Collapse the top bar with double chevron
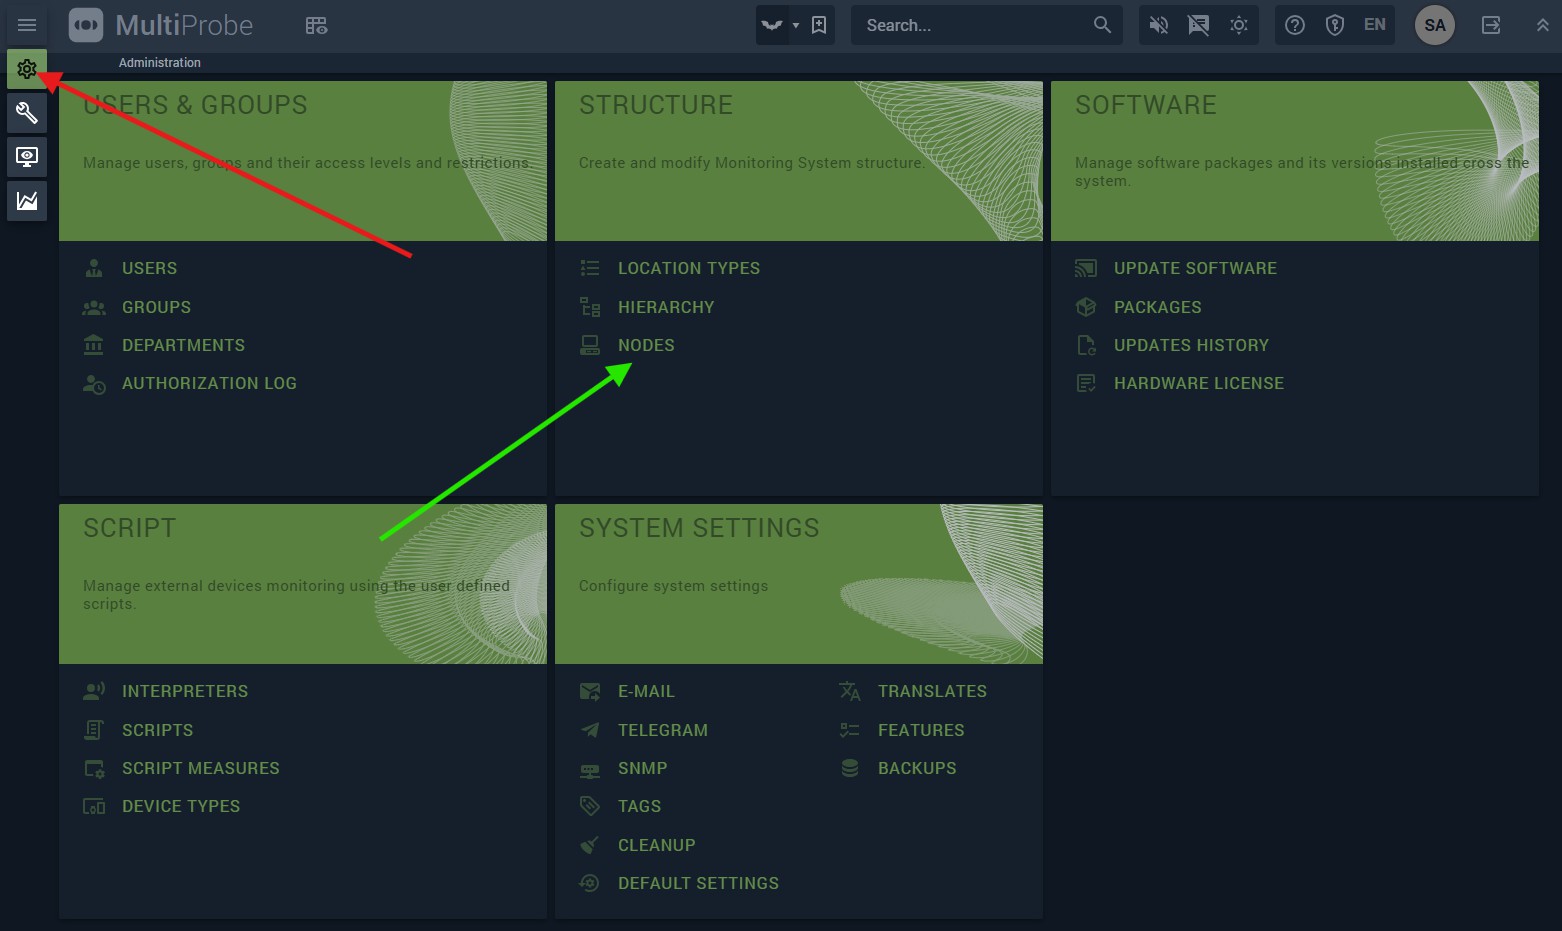Viewport: 1562px width, 931px height. coord(1542,25)
